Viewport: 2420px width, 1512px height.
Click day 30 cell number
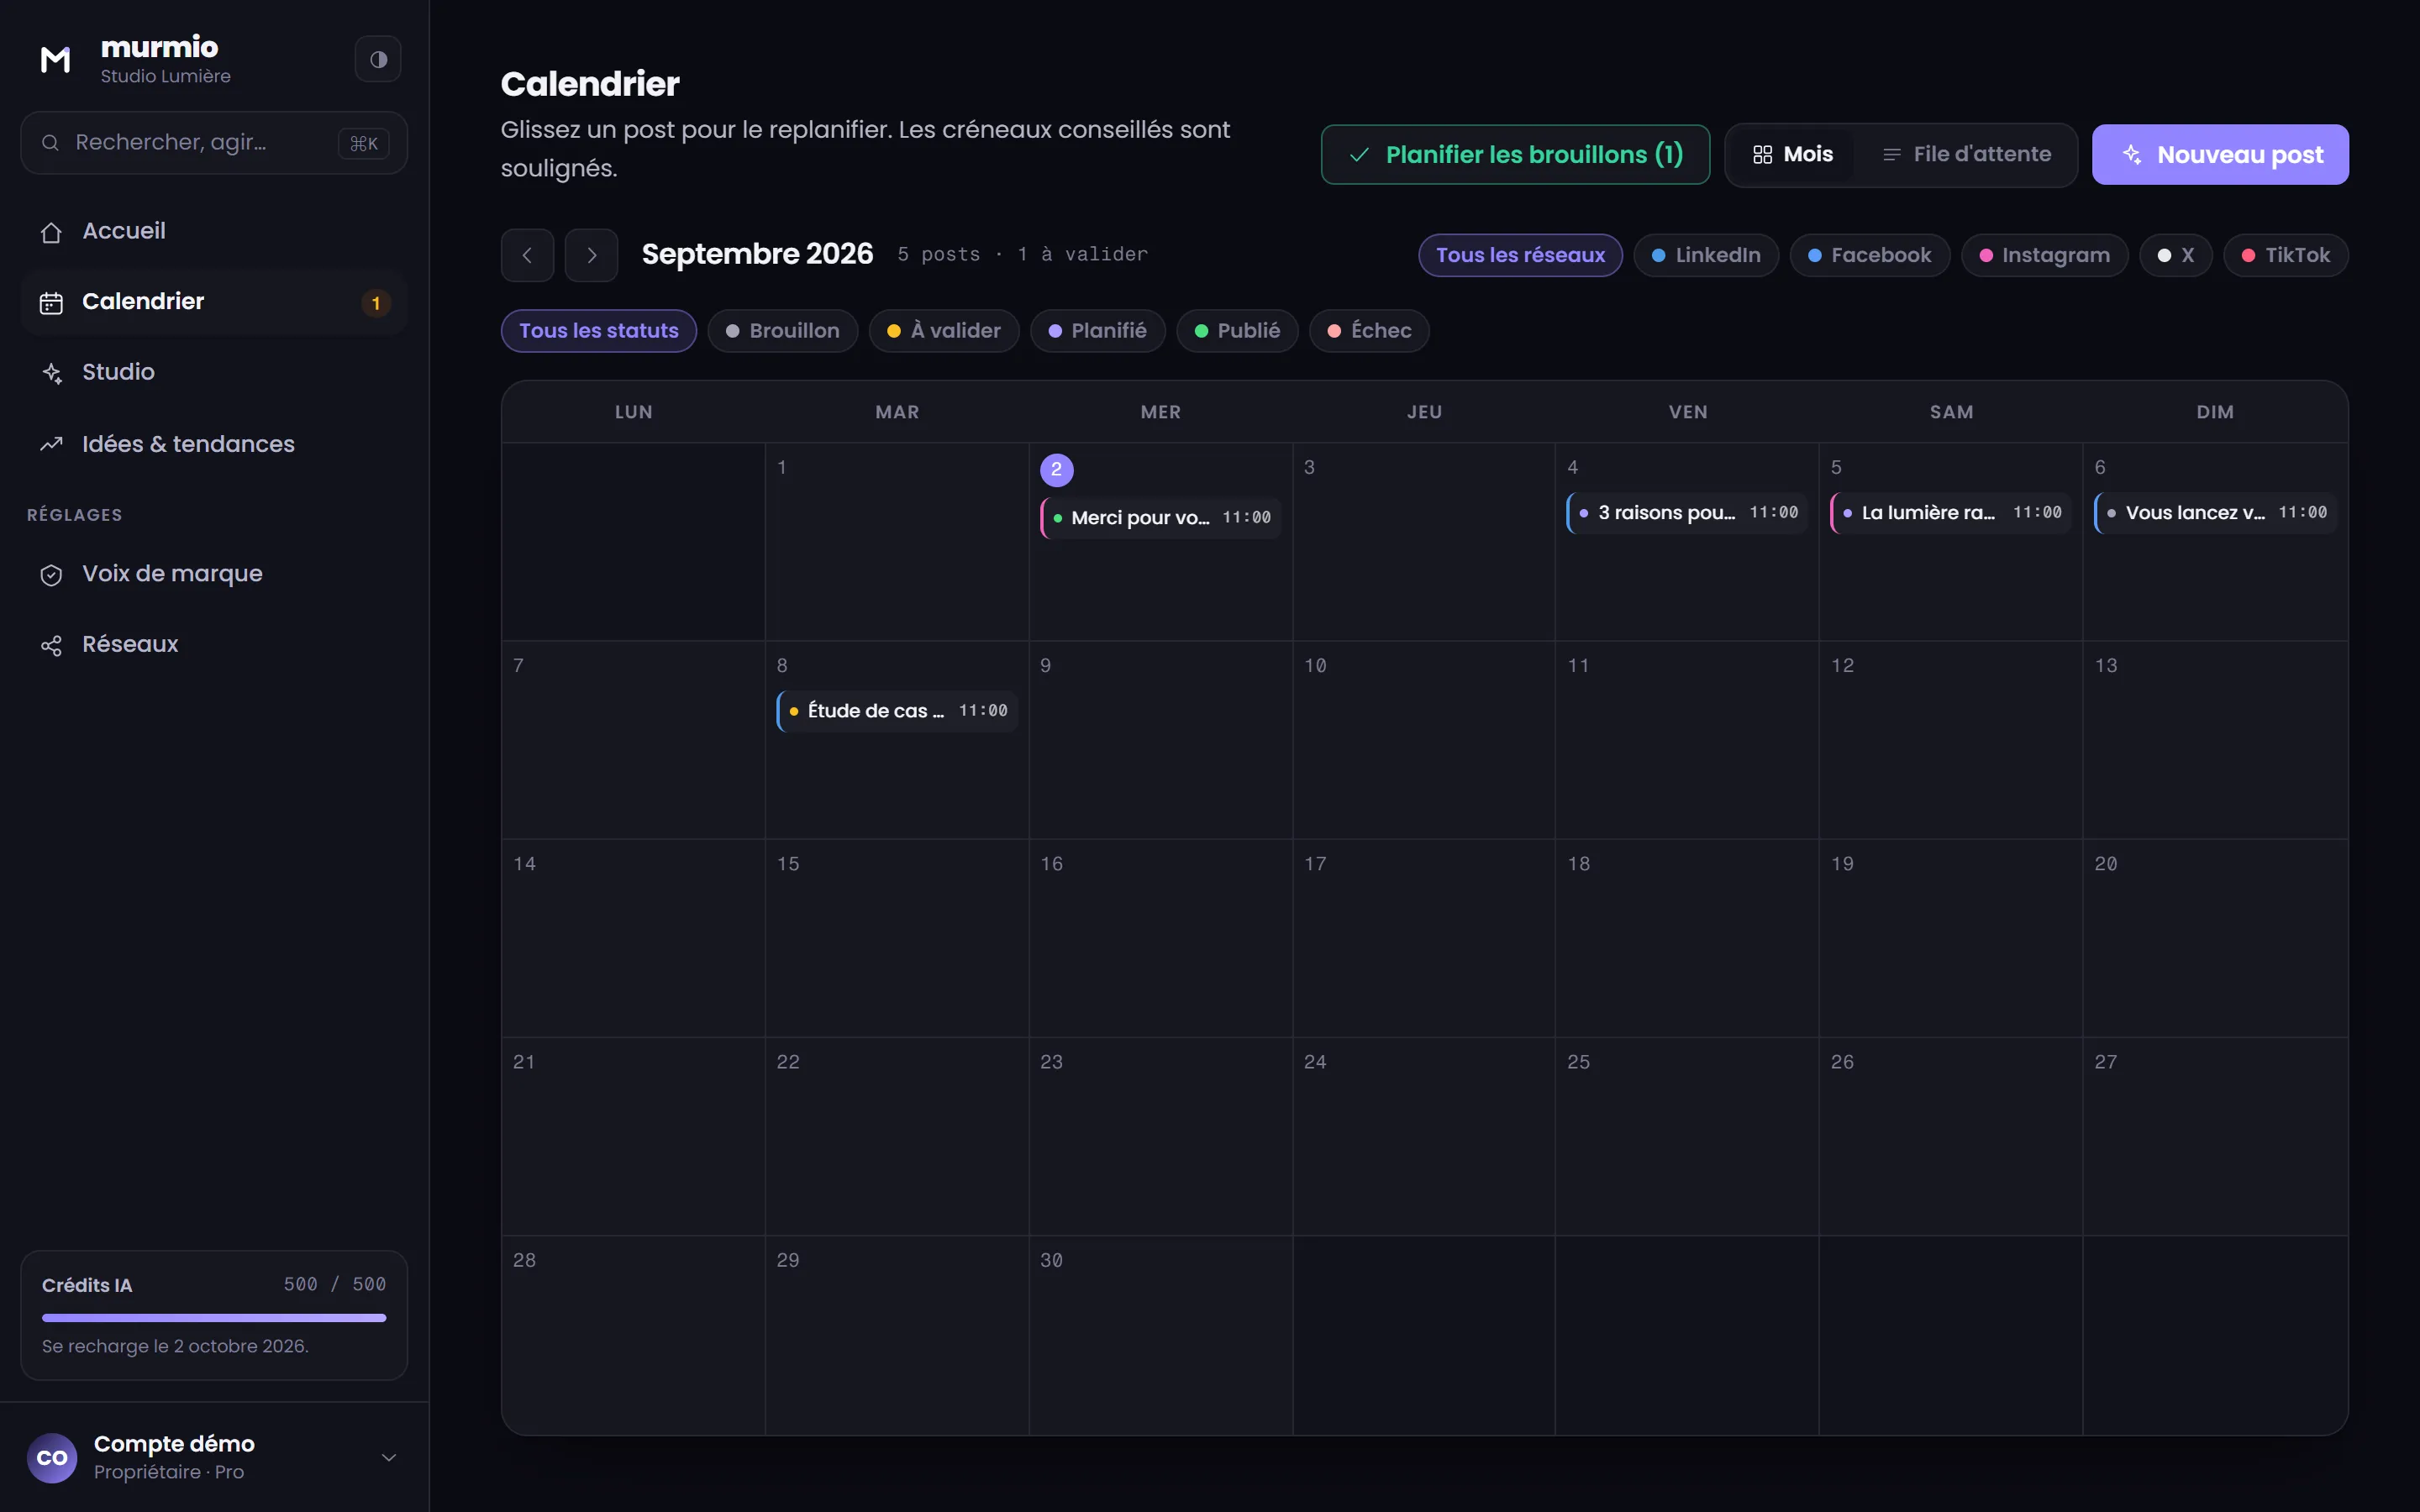coord(1051,1261)
